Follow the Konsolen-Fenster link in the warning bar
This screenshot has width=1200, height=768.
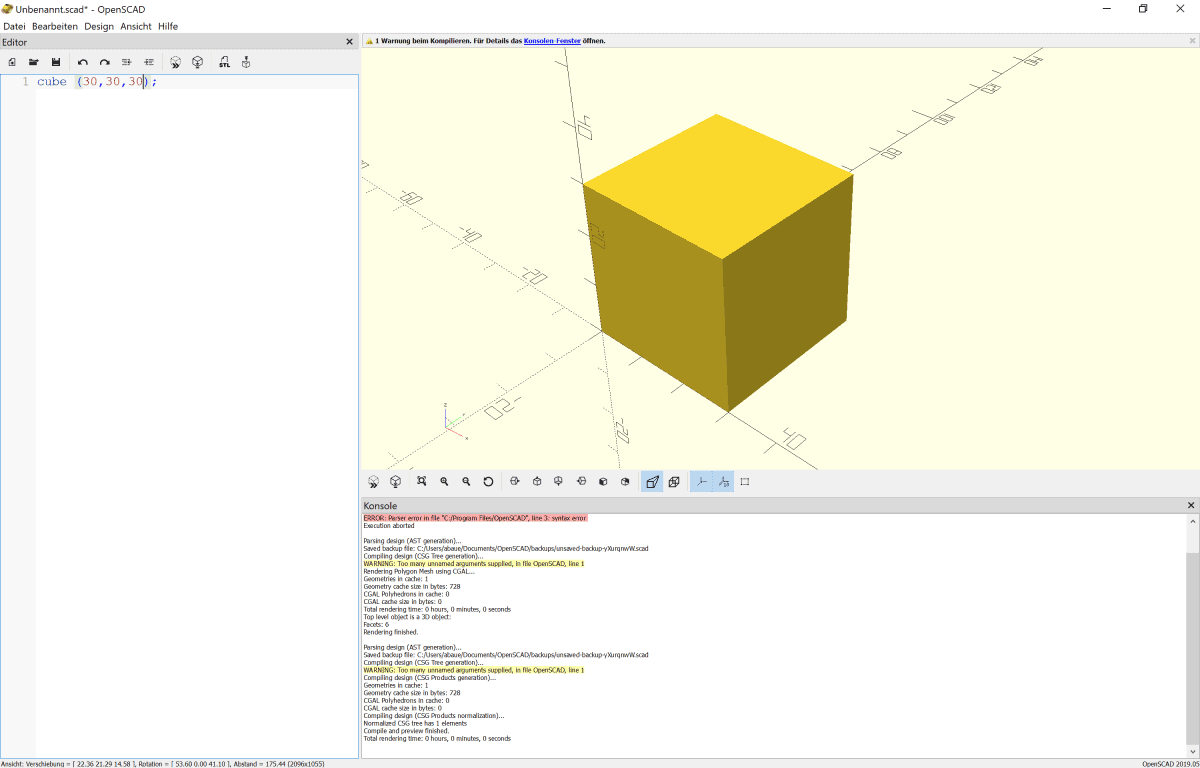[551, 41]
